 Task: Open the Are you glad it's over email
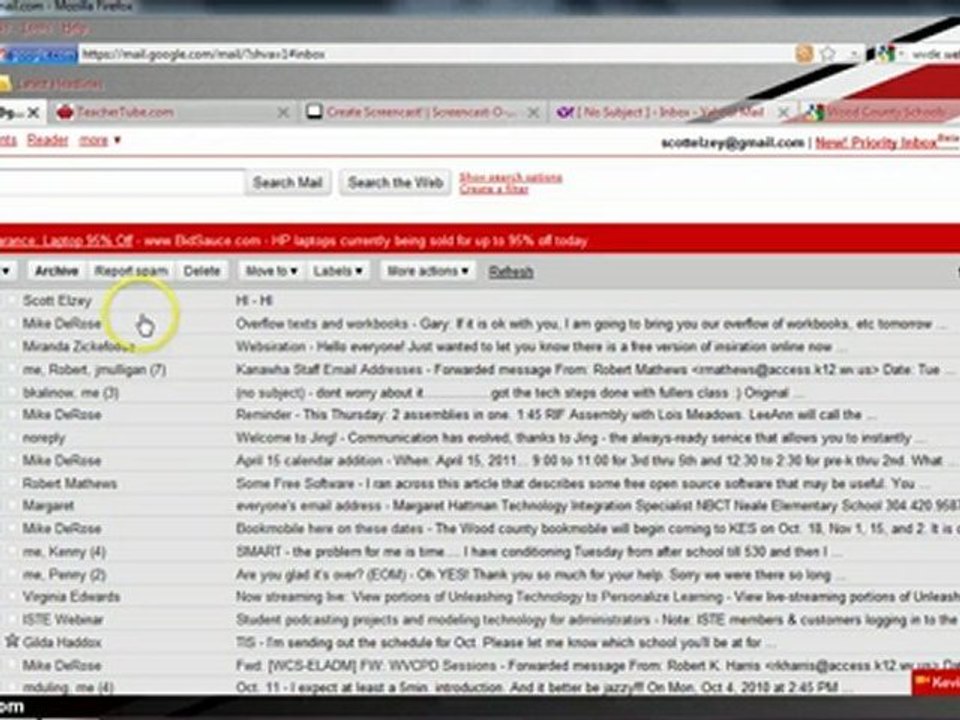(x=480, y=574)
